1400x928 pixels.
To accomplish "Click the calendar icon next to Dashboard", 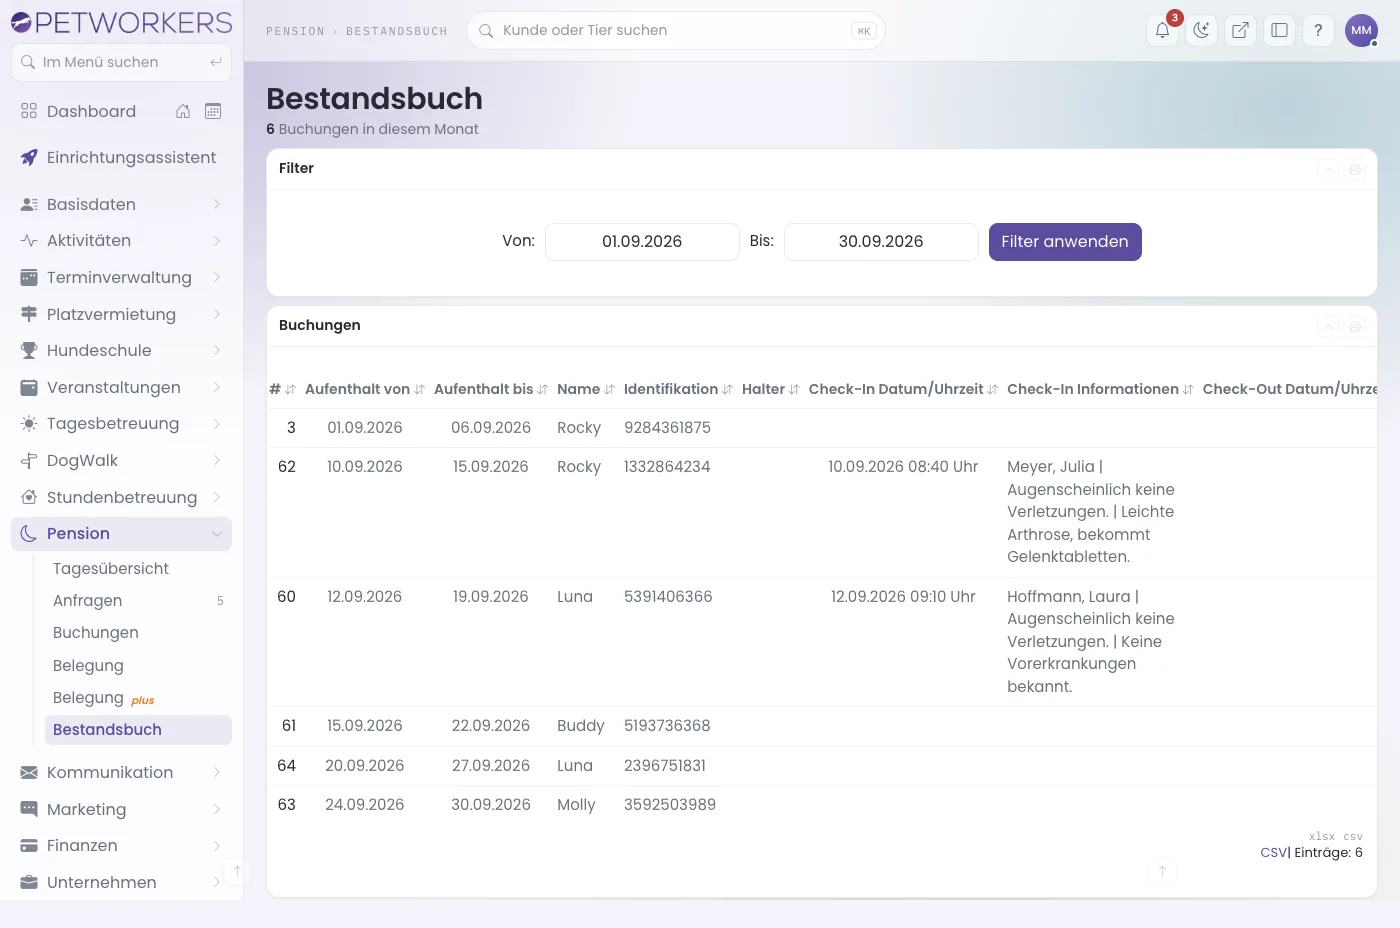I will point(213,111).
